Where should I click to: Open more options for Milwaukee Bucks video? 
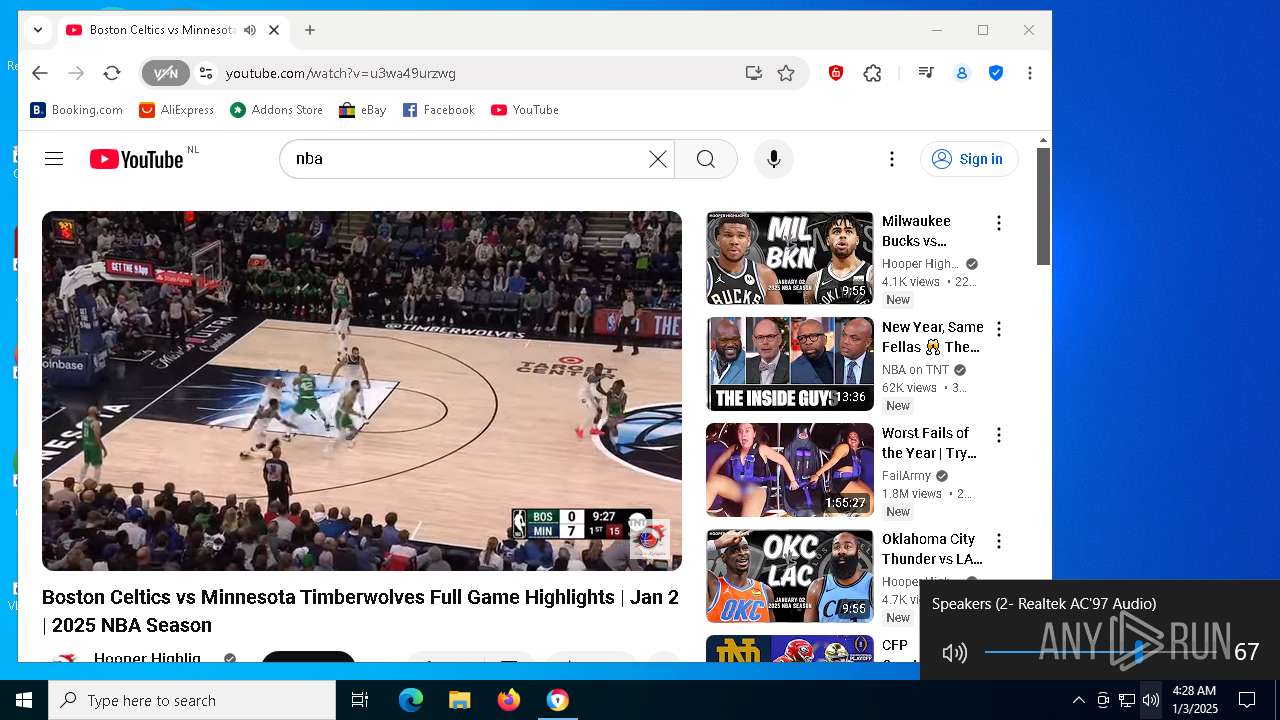998,223
